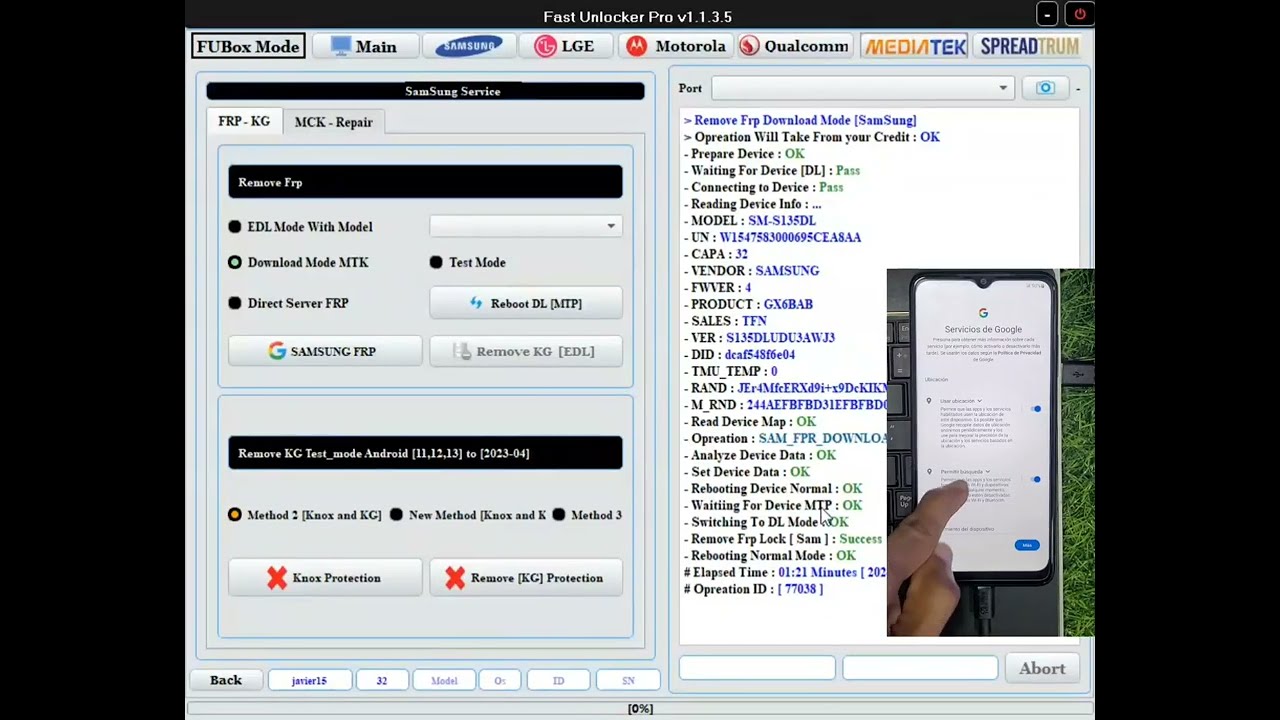Click the javier15 user field
The image size is (1280, 720).
click(309, 680)
